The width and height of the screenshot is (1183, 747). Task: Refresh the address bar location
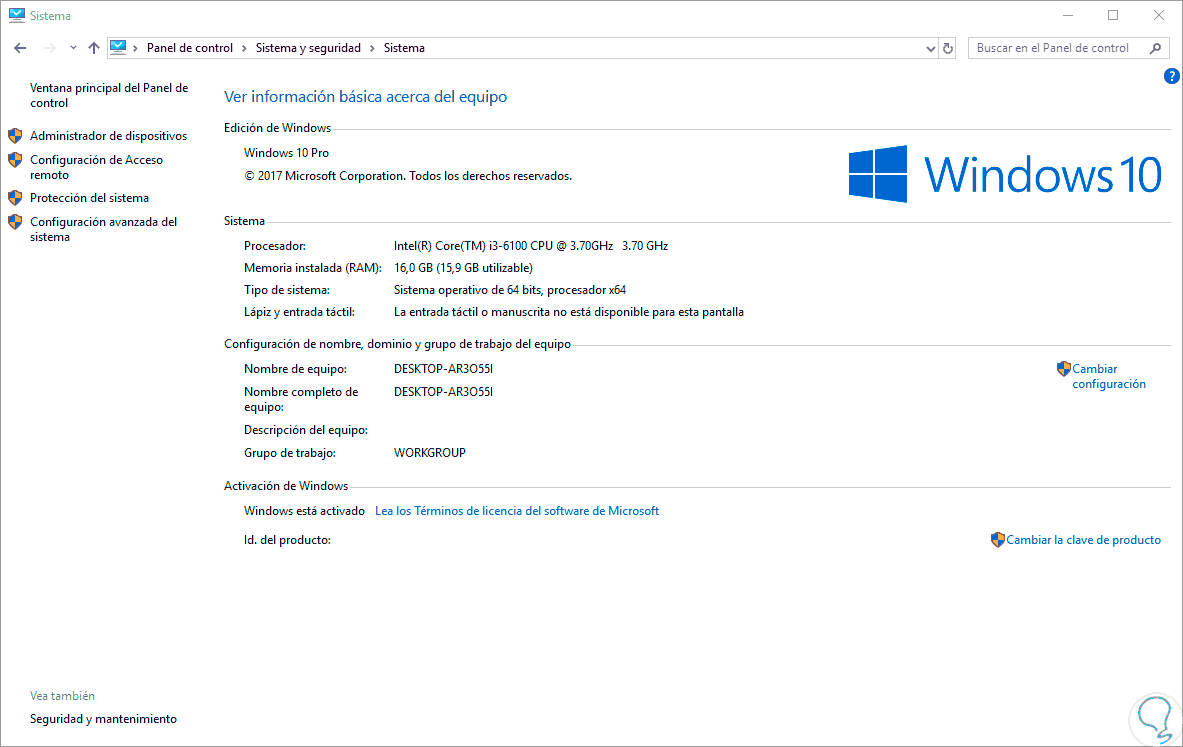[948, 48]
